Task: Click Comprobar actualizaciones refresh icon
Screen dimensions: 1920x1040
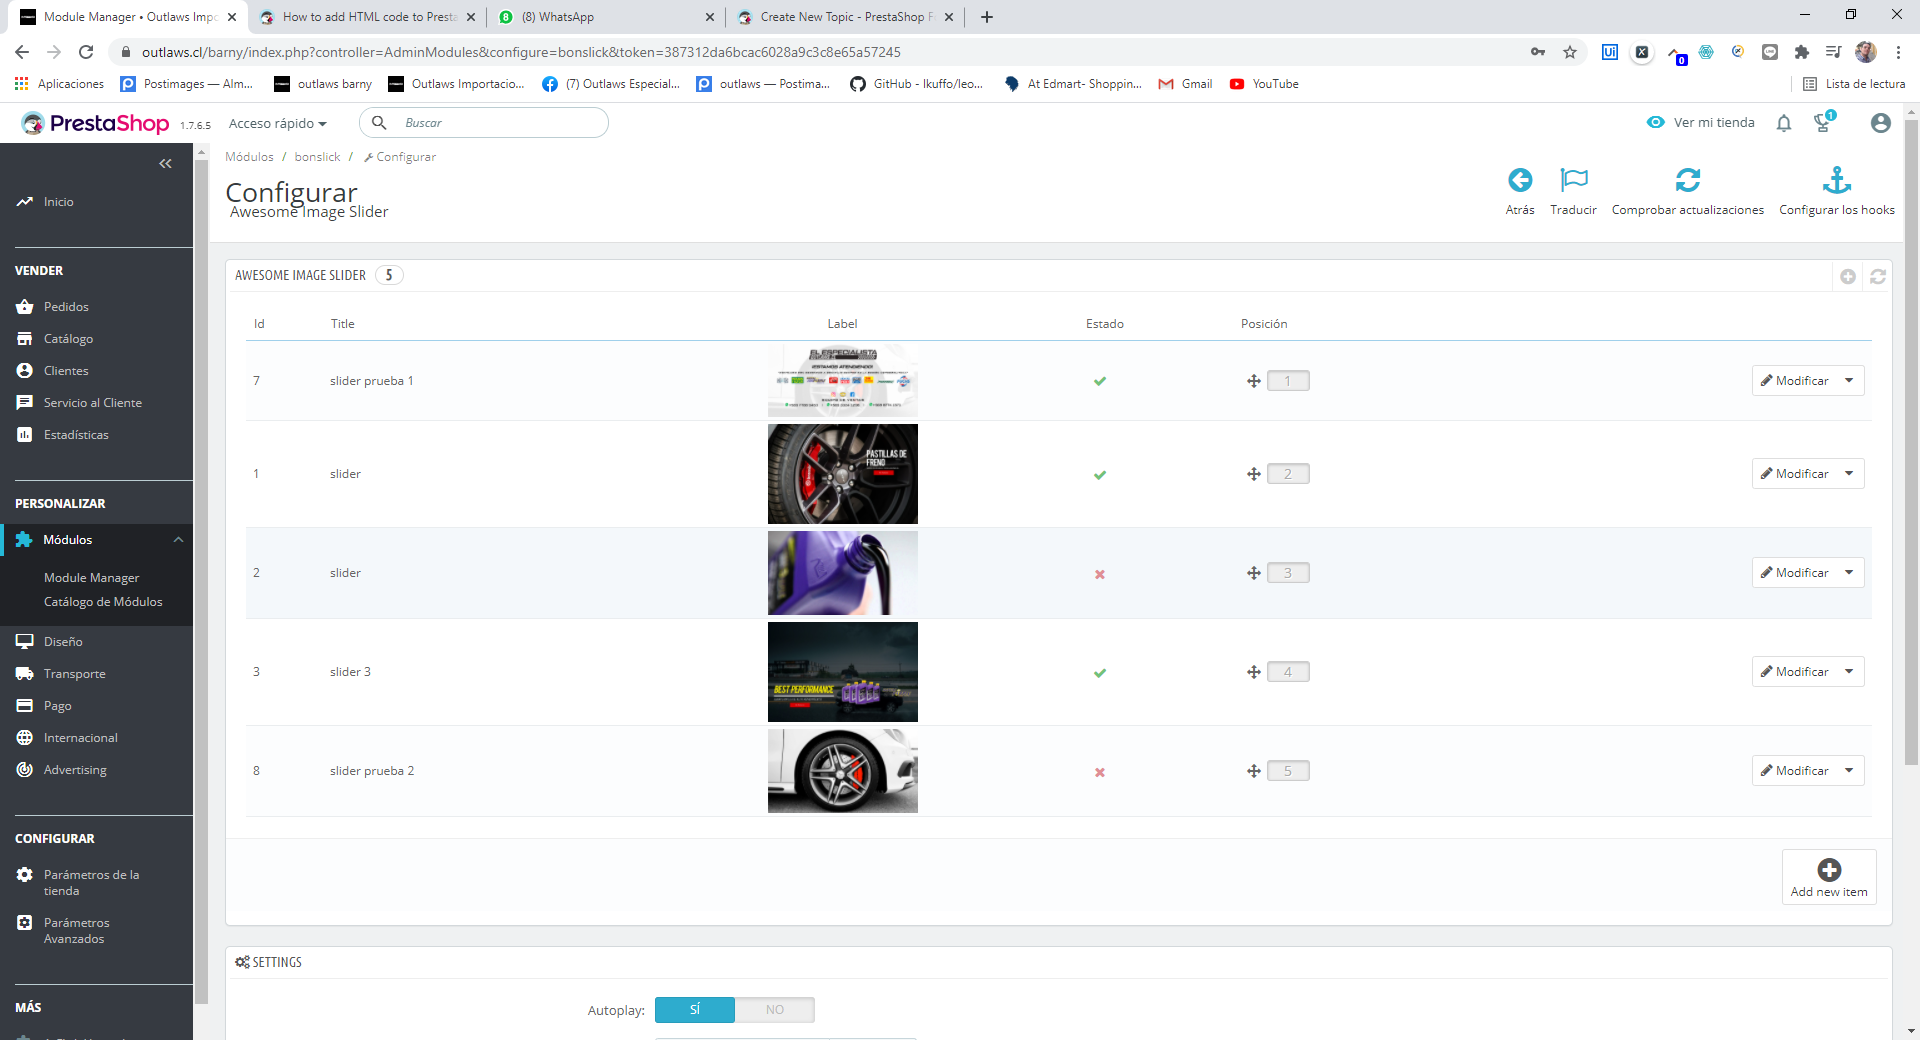Action: [x=1688, y=180]
